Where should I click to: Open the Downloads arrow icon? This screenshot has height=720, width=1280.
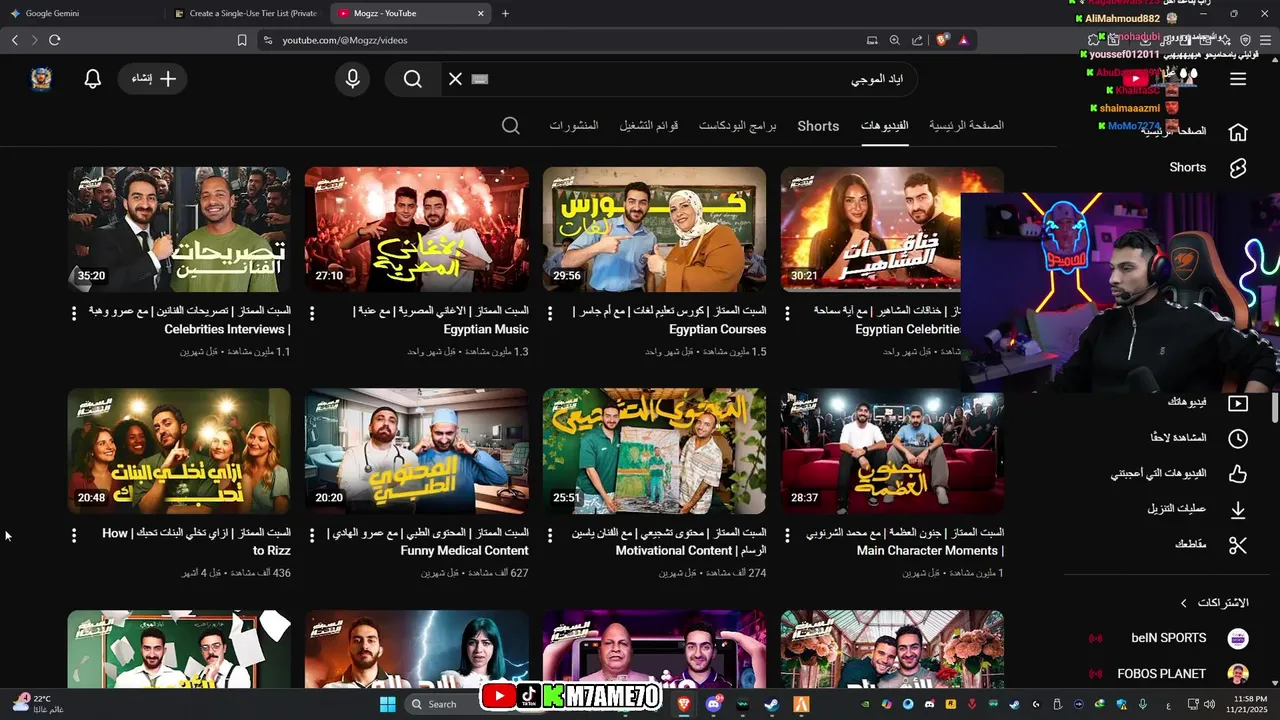point(1238,510)
